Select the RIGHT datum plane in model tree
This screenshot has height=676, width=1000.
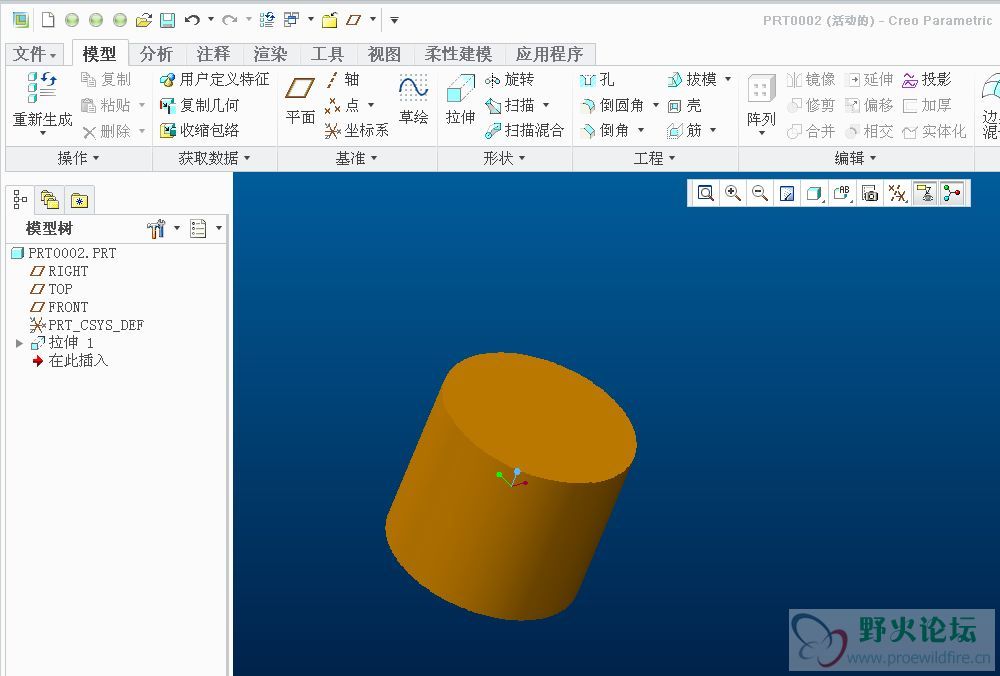(x=59, y=271)
